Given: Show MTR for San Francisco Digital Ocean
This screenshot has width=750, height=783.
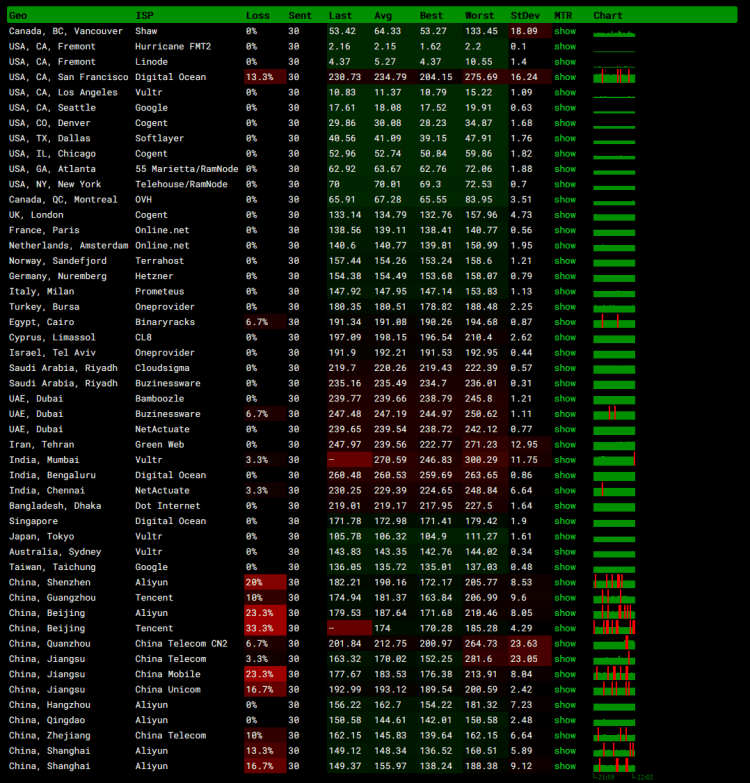Looking at the screenshot, I should (565, 77).
